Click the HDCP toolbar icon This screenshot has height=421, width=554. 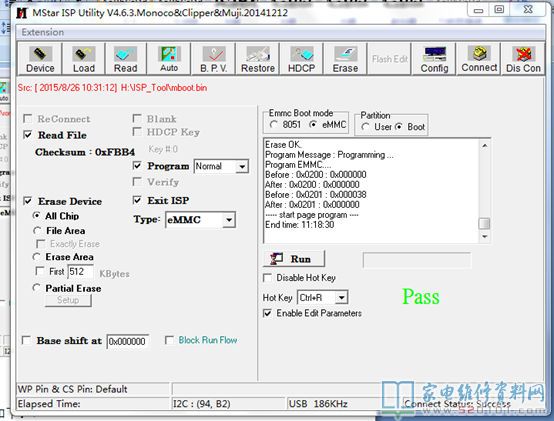(x=301, y=59)
